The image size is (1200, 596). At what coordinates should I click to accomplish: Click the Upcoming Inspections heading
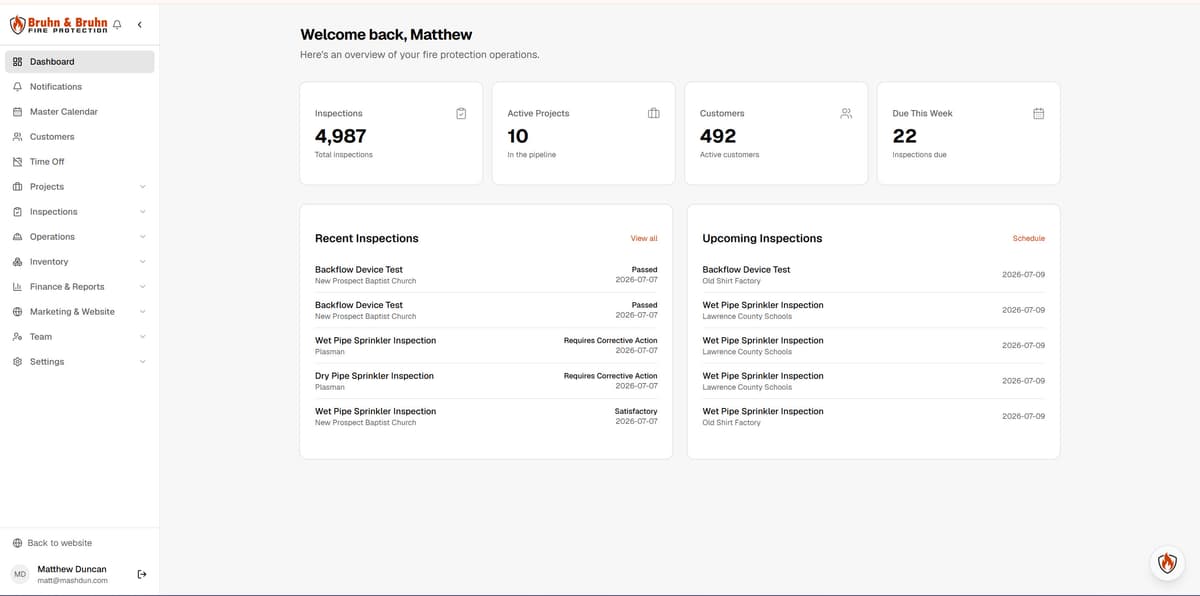(x=762, y=238)
